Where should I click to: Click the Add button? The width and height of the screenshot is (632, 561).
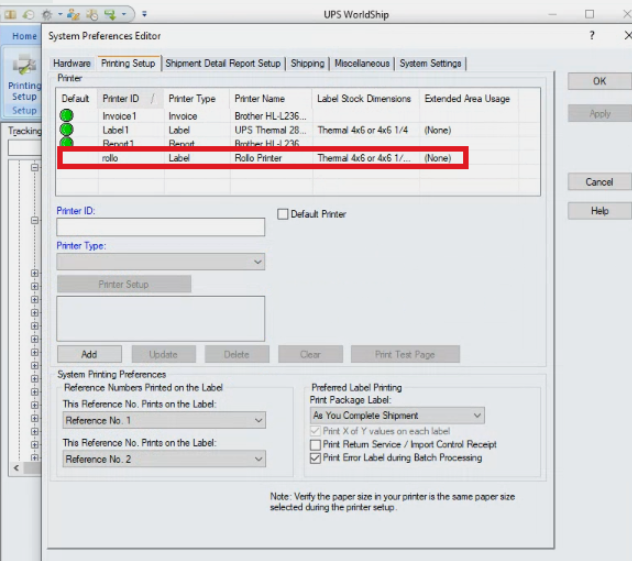(x=89, y=354)
